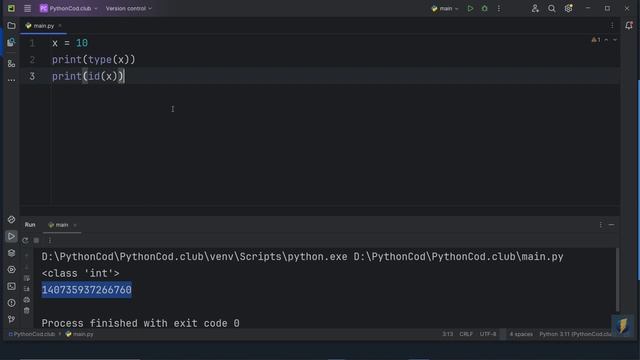
Task: Open Search Everywhere magnifier icon
Action: point(551,8)
